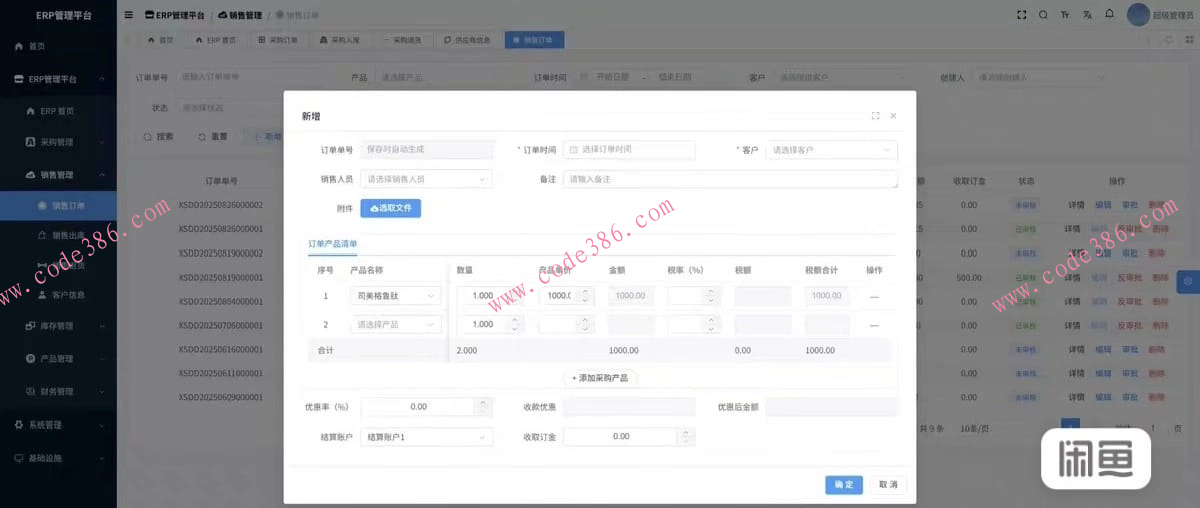Expand 库存管理 in the sidebar
Screen dimensions: 1200x508
58,326
